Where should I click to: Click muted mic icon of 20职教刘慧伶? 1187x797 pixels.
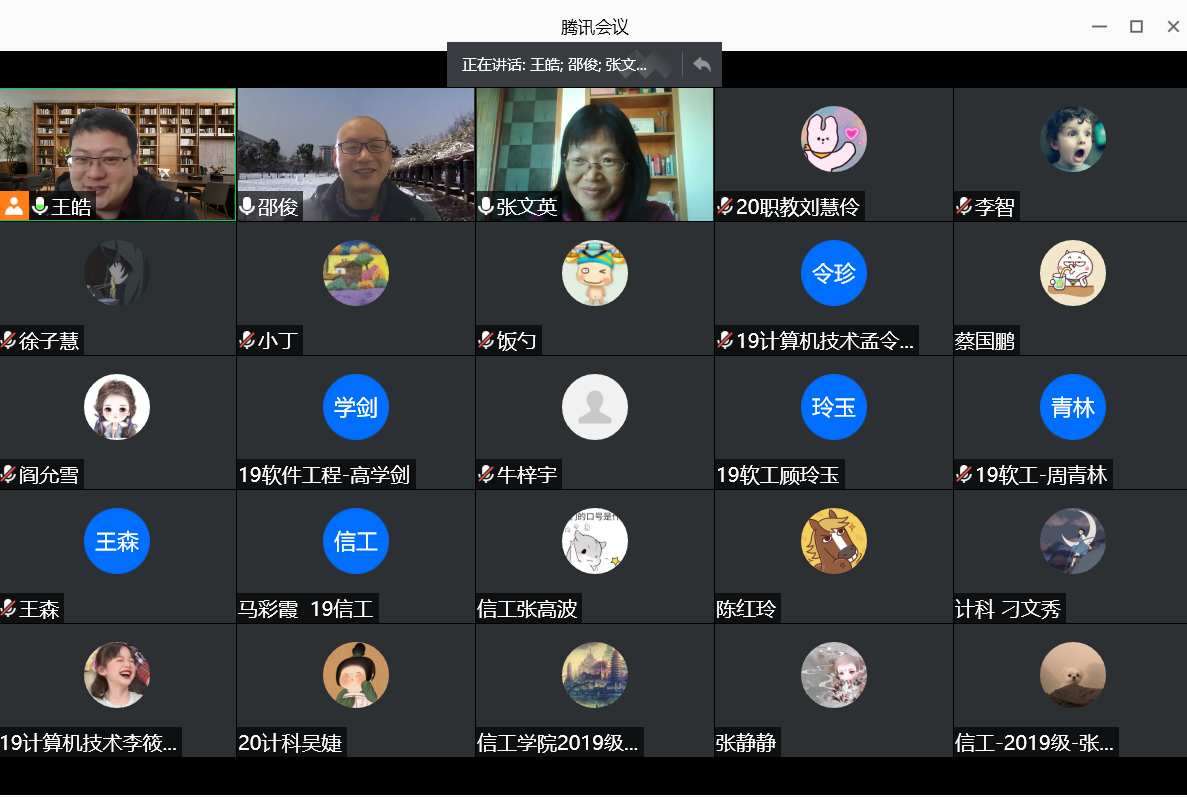[x=725, y=207]
